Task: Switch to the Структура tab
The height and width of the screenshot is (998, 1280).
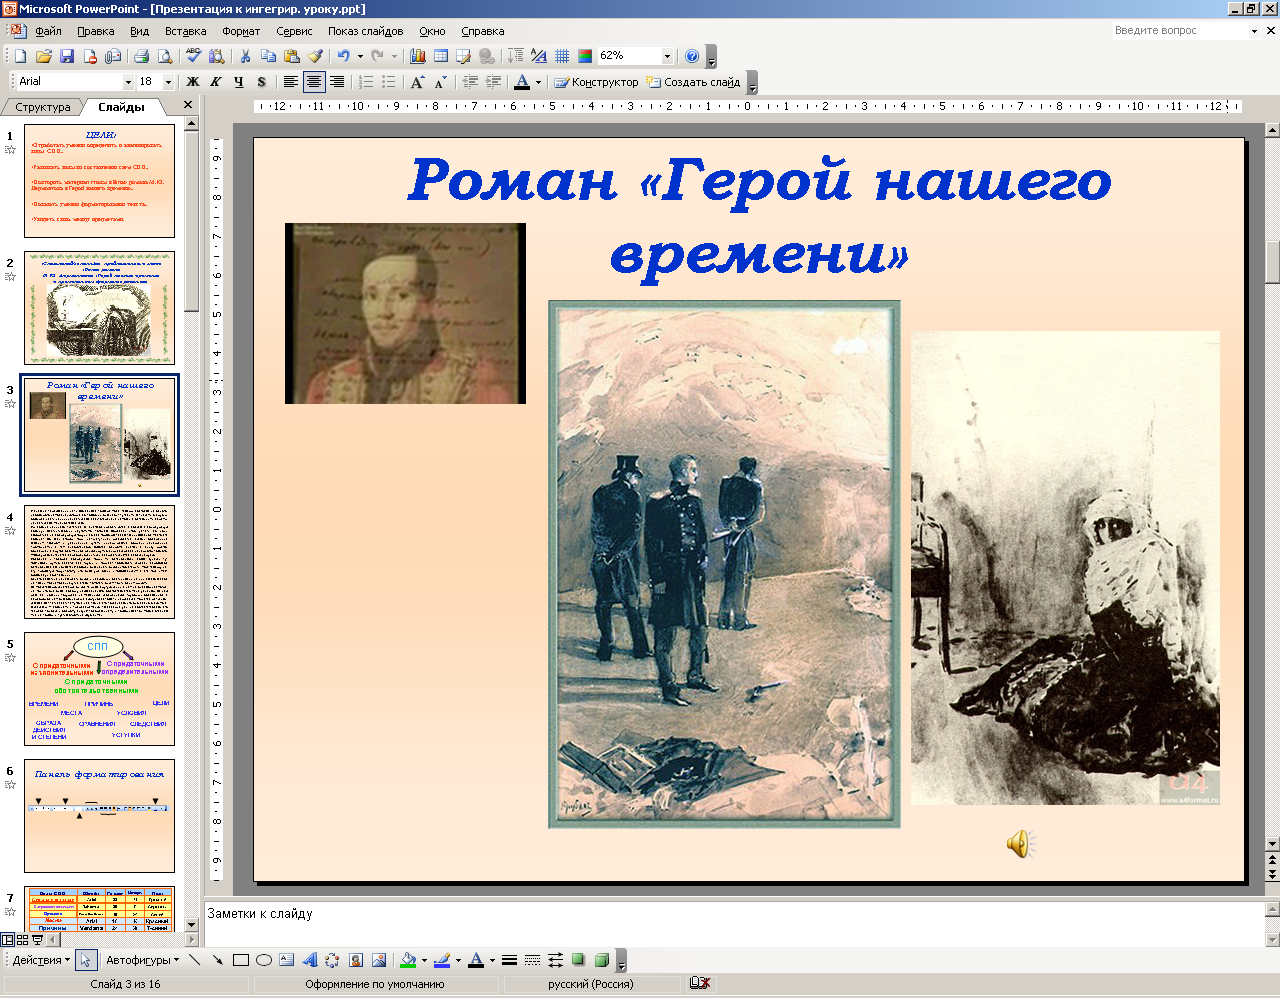Action: pos(43,107)
